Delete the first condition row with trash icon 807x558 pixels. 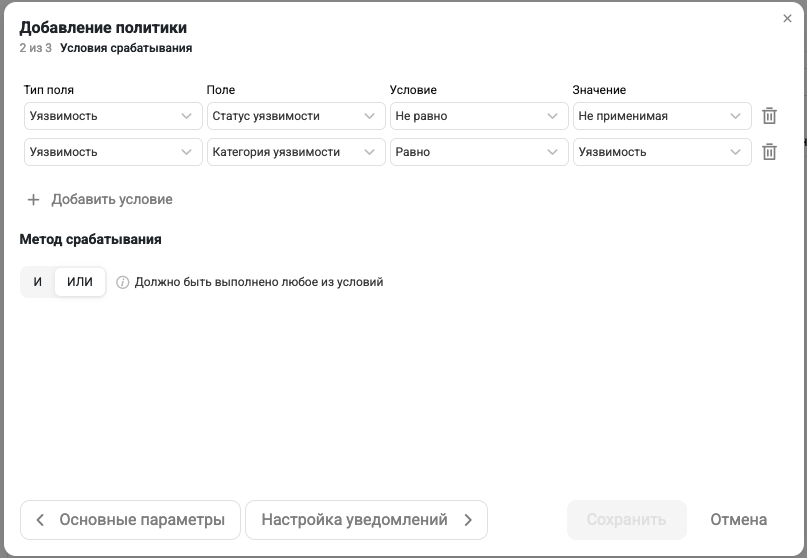point(769,116)
